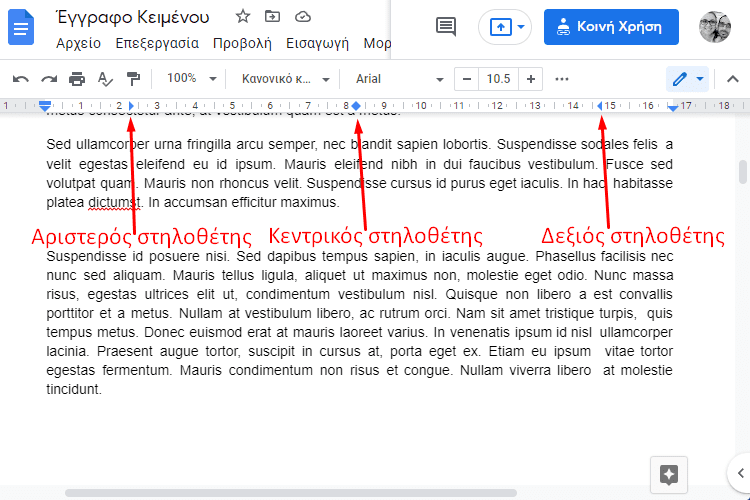Open the Google Docs home icon
The width and height of the screenshot is (750, 500).
[21, 28]
